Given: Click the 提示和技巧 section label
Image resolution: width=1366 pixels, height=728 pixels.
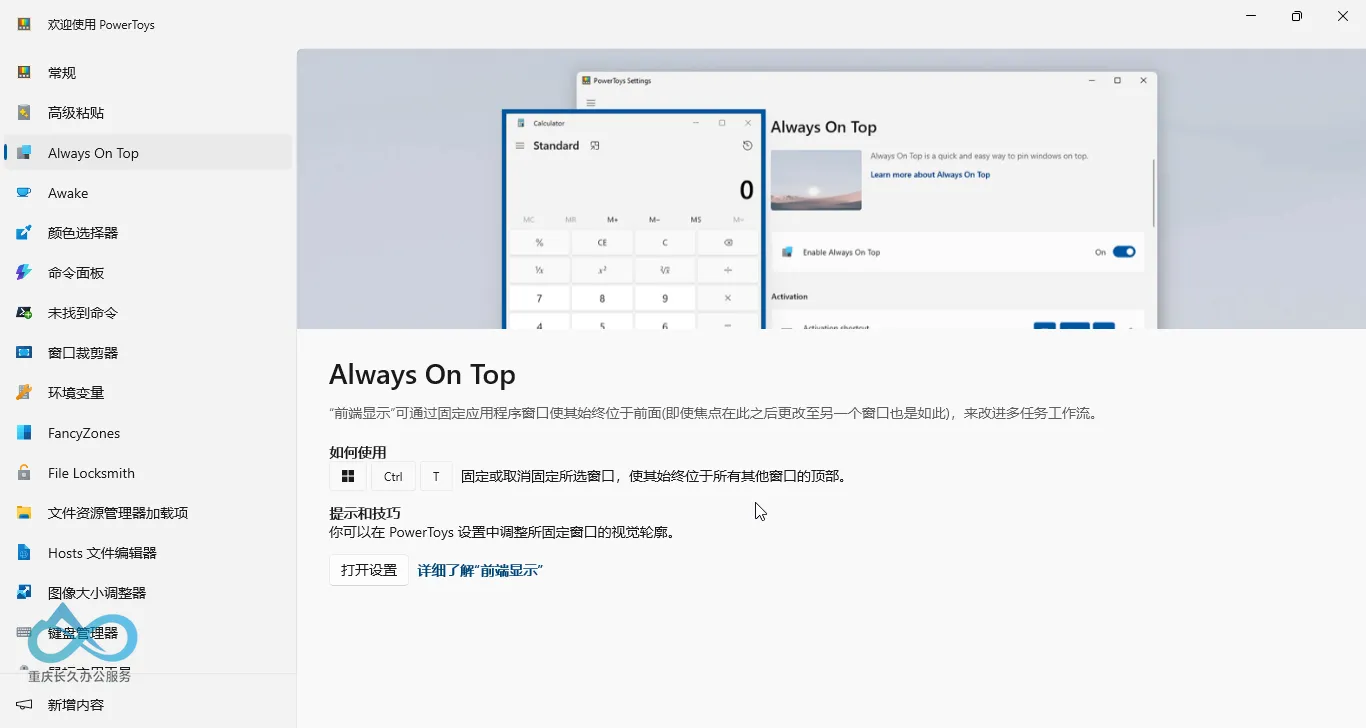Looking at the screenshot, I should 365,513.
